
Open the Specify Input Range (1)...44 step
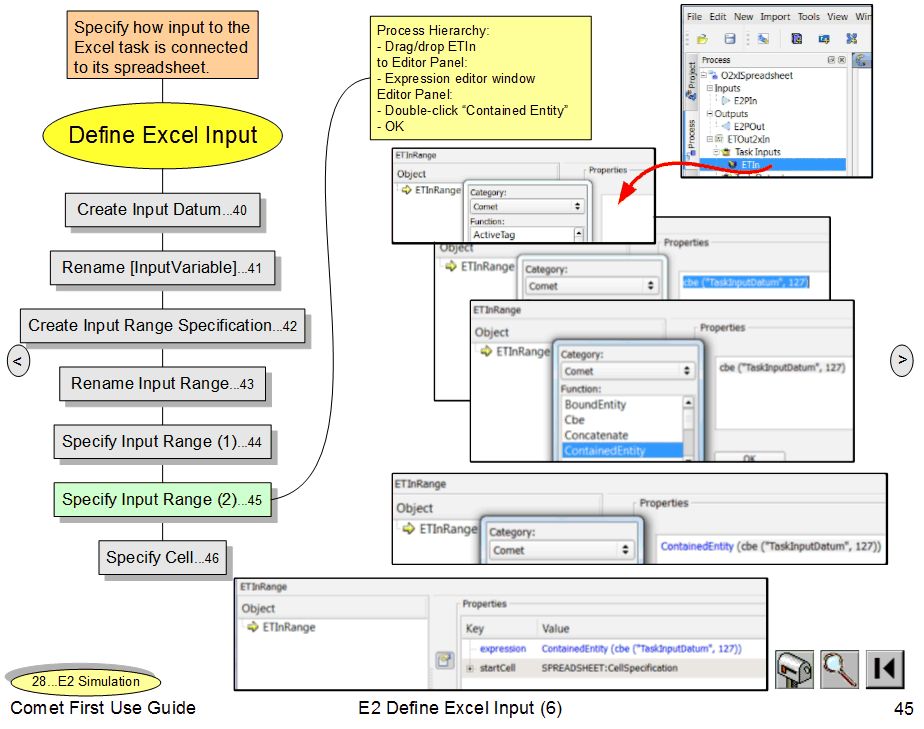point(162,441)
